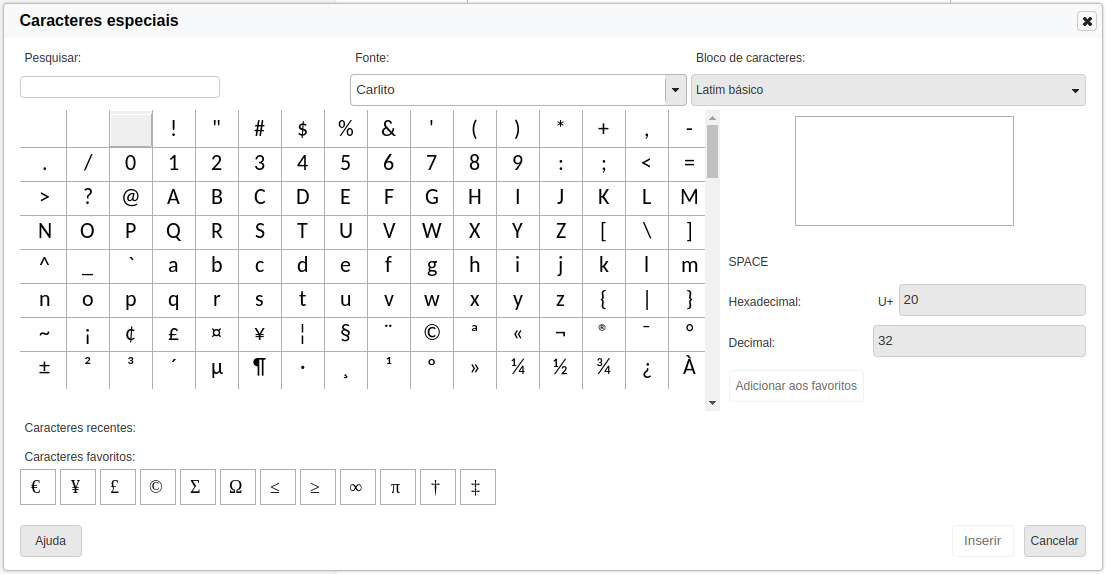Click the Pesquisar search field
The width and height of the screenshot is (1106, 574).
[120, 88]
